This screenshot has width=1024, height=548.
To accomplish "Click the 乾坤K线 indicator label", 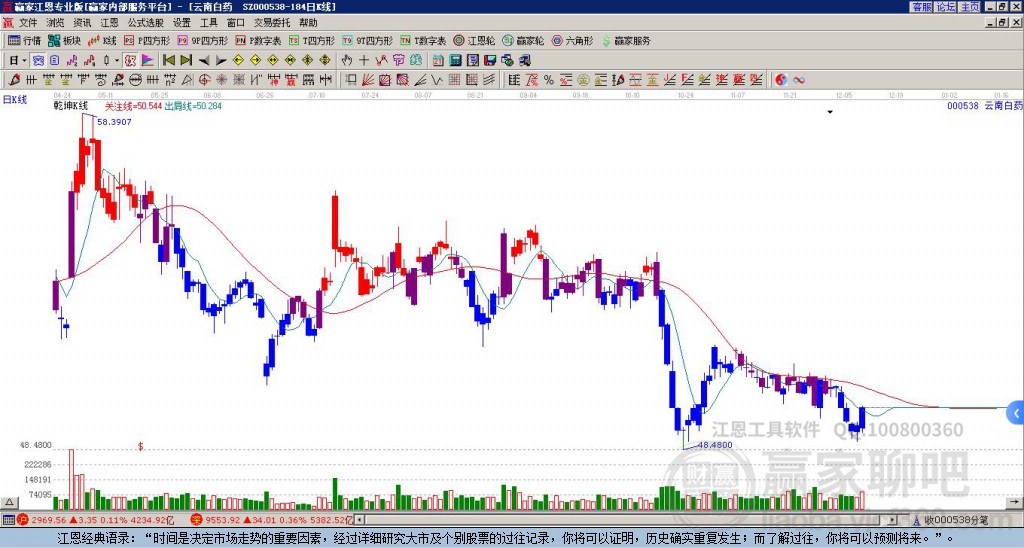I will coord(71,105).
